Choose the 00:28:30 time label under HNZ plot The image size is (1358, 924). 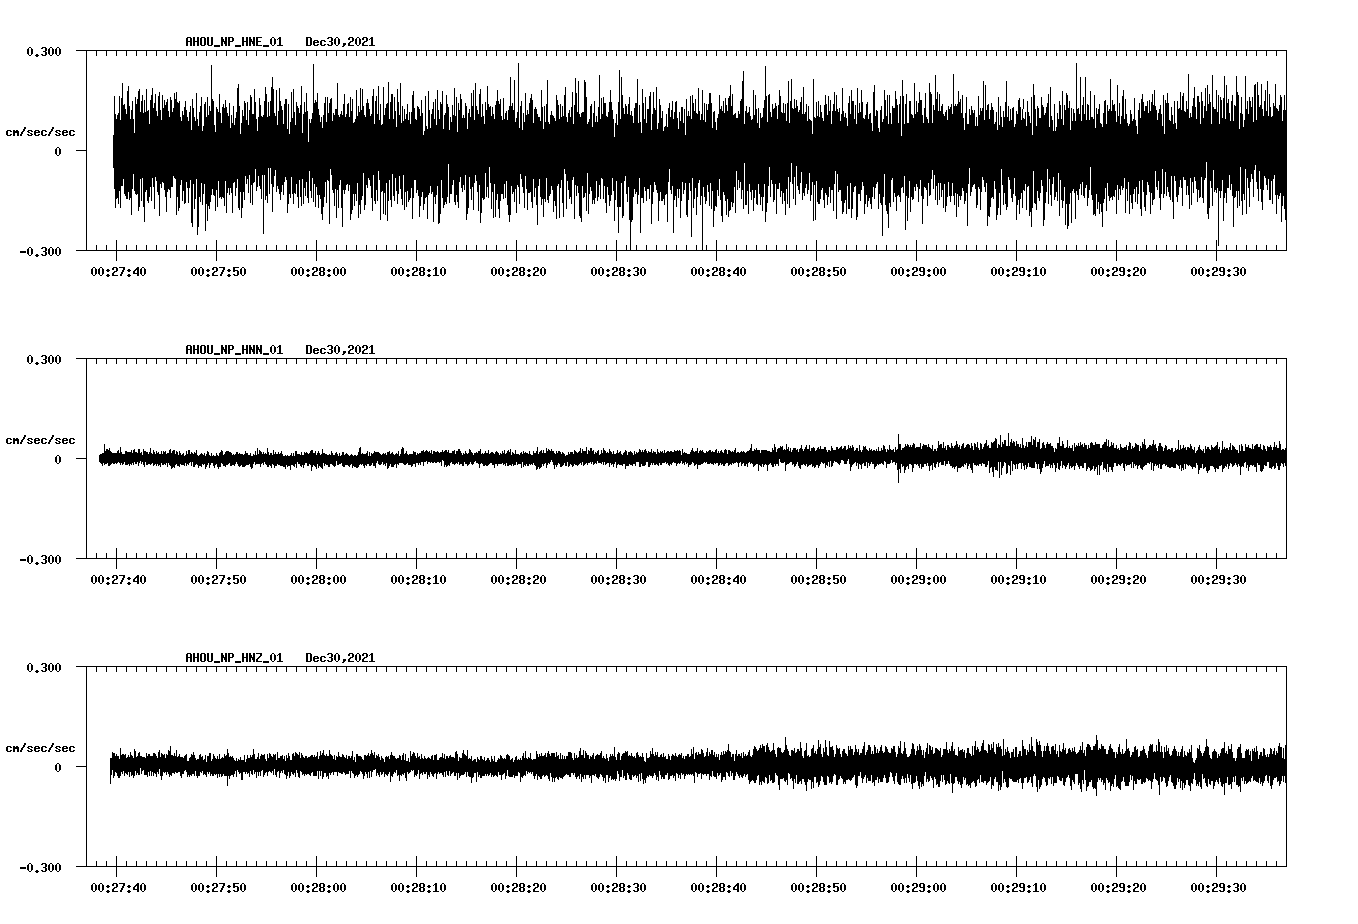[x=618, y=887]
